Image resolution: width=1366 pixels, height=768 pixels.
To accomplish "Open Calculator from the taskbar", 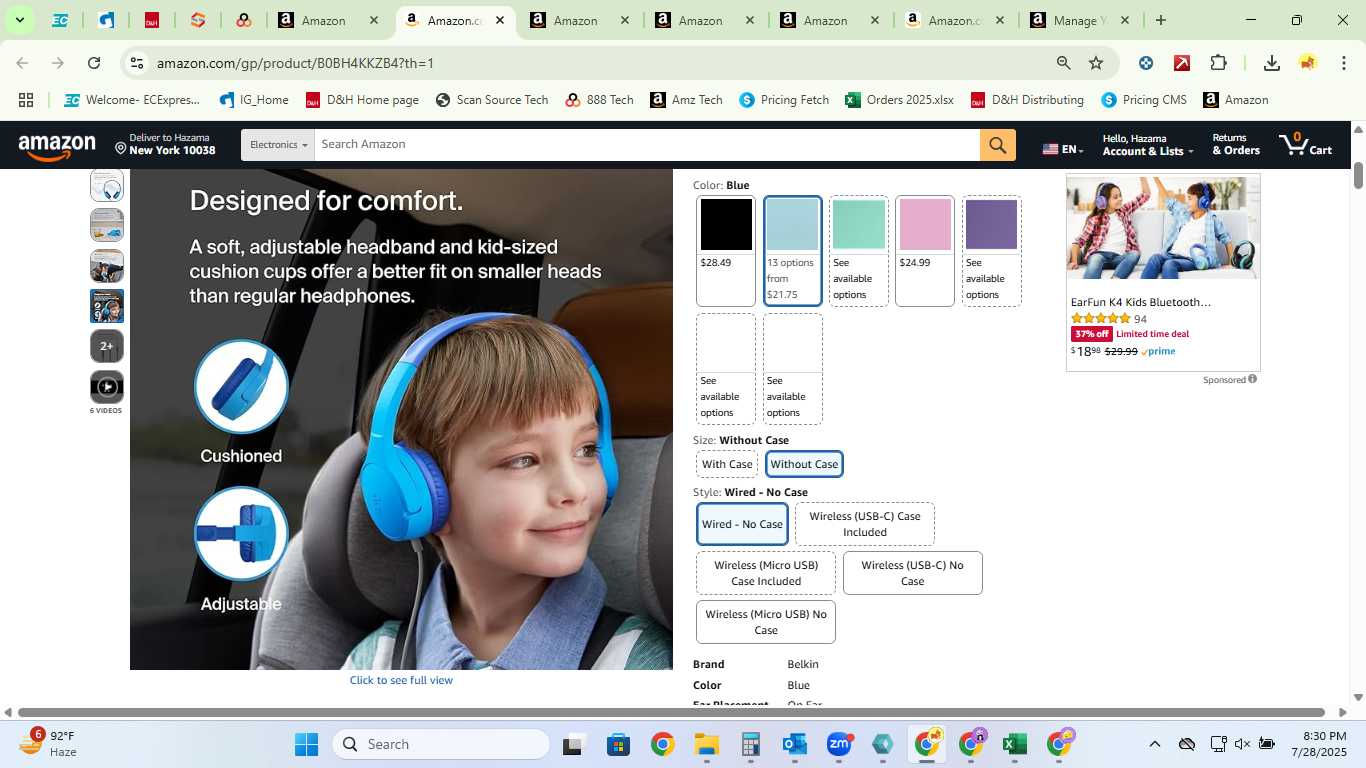I will (x=751, y=744).
